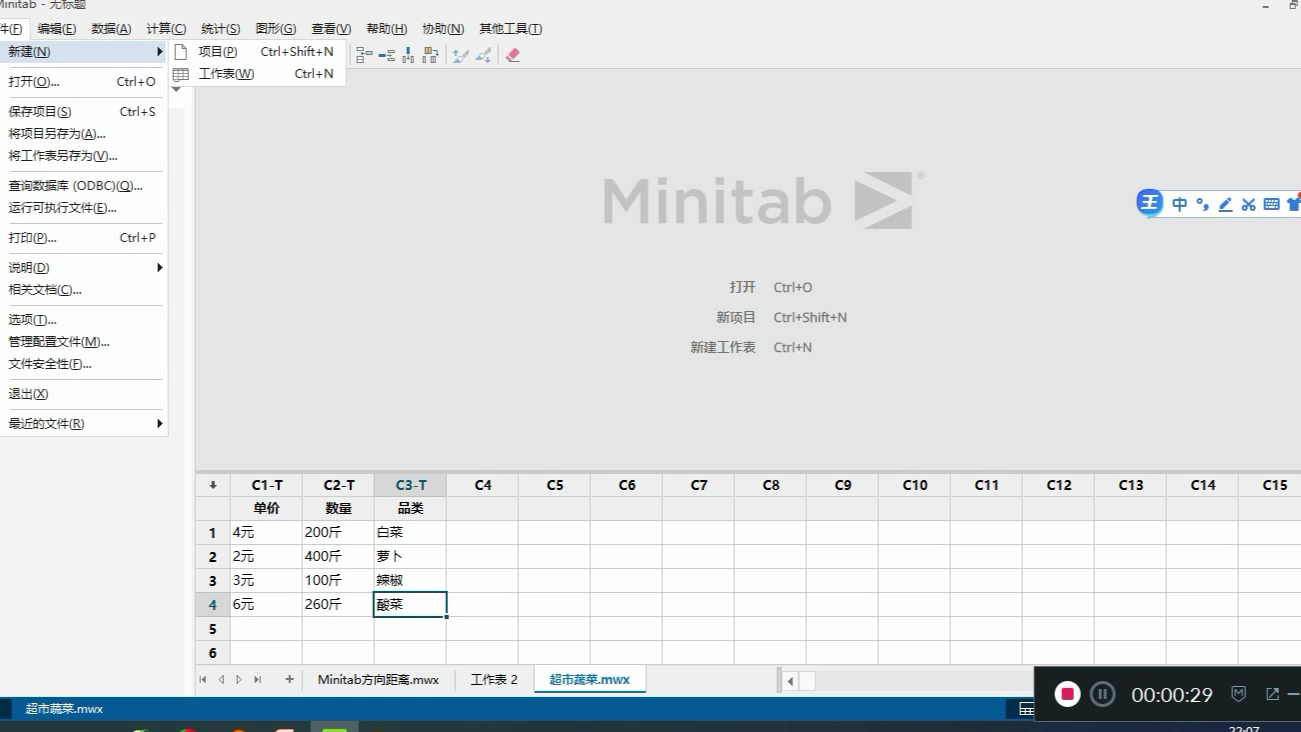Choose 工作表(W) in the new submenu
The image size is (1301, 732).
[x=258, y=74]
